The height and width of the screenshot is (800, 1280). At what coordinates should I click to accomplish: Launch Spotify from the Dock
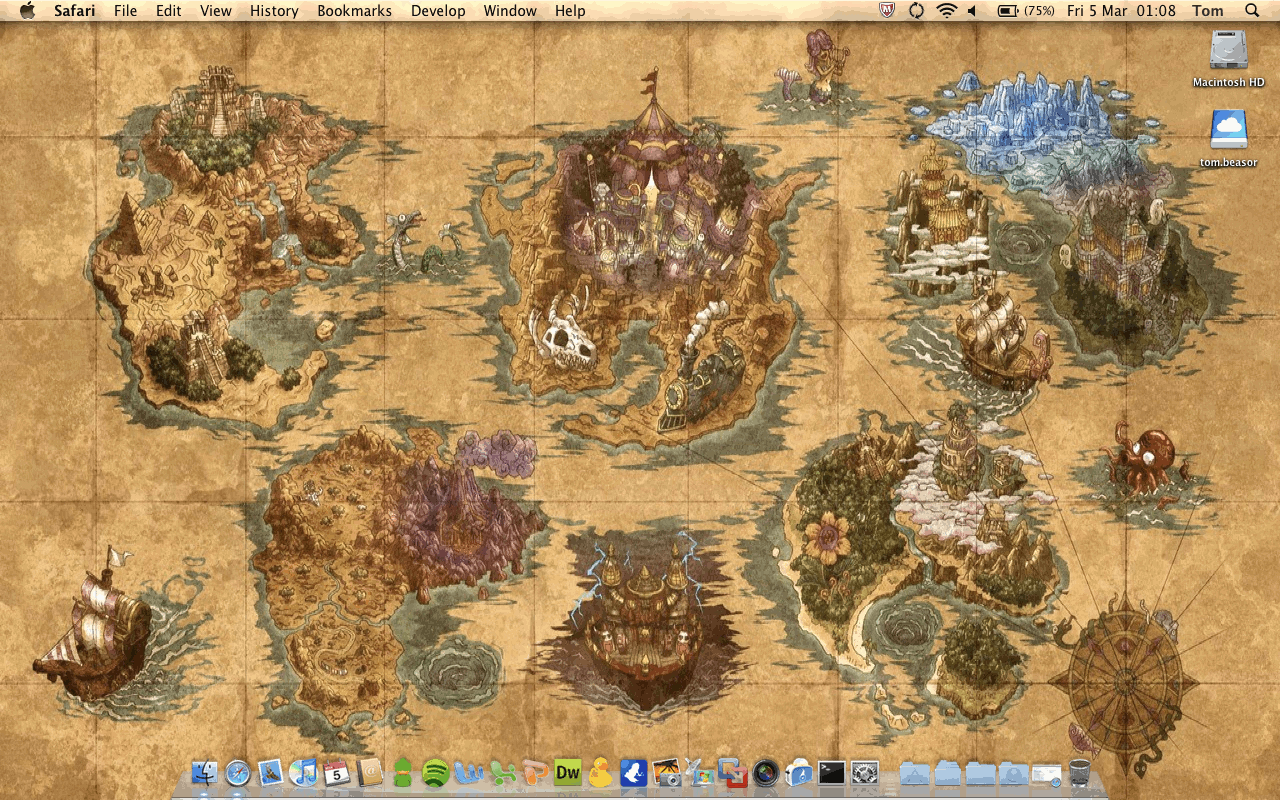pos(435,772)
